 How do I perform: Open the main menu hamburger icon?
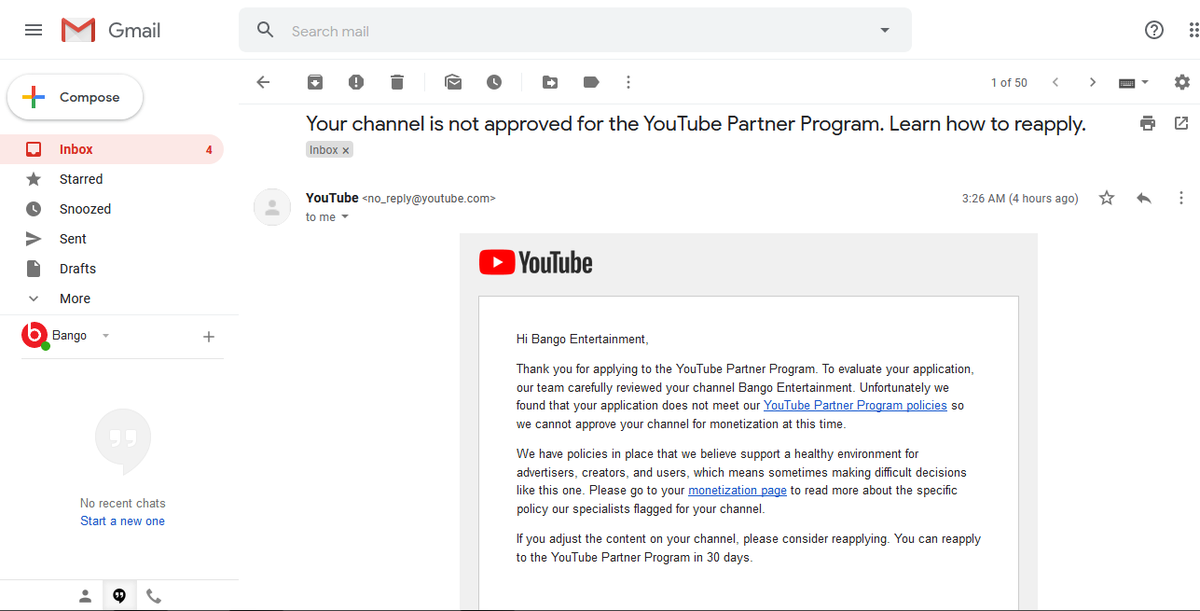click(33, 30)
